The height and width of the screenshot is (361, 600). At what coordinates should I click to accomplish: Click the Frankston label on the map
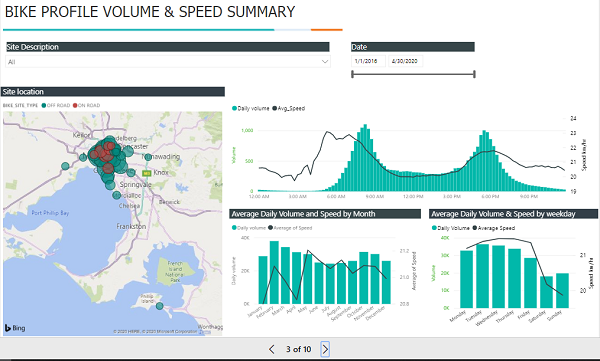tap(131, 226)
